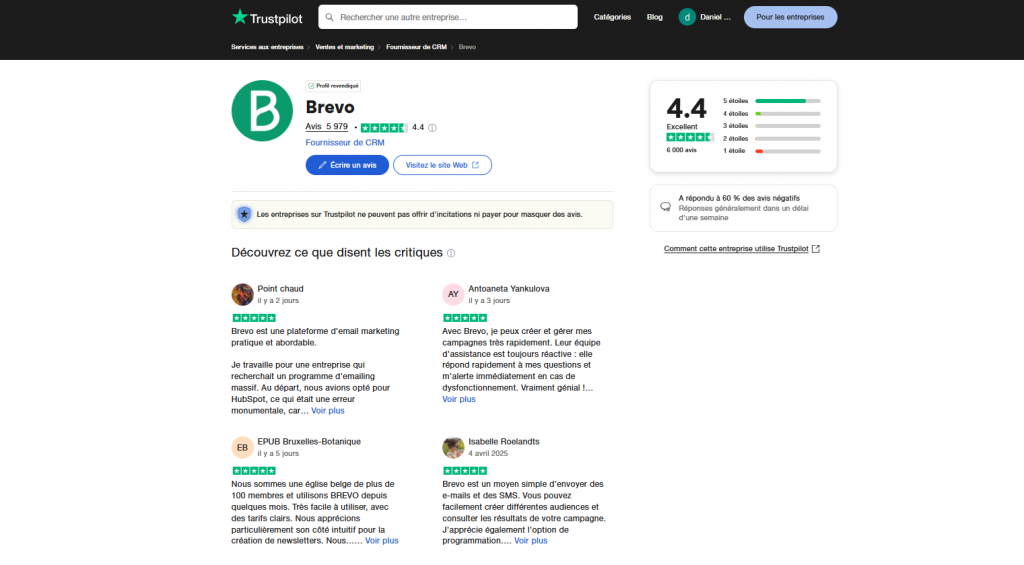
Task: Click the Brevo breadcrumb item
Action: pos(467,47)
